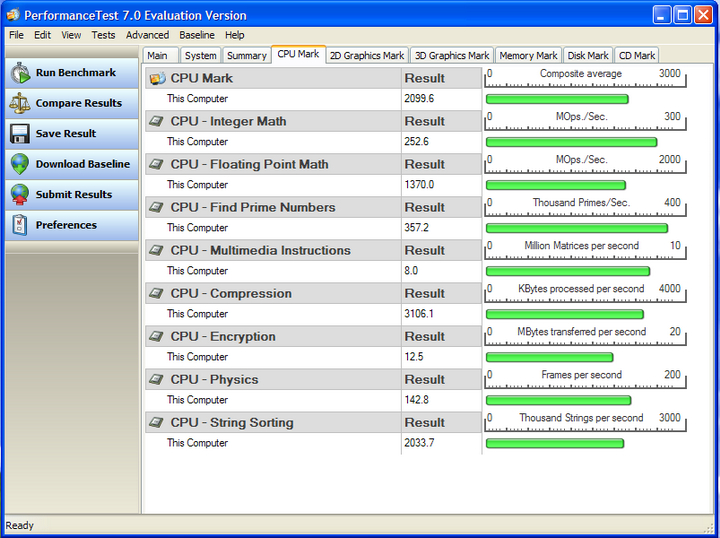Open the File menu

click(x=16, y=35)
